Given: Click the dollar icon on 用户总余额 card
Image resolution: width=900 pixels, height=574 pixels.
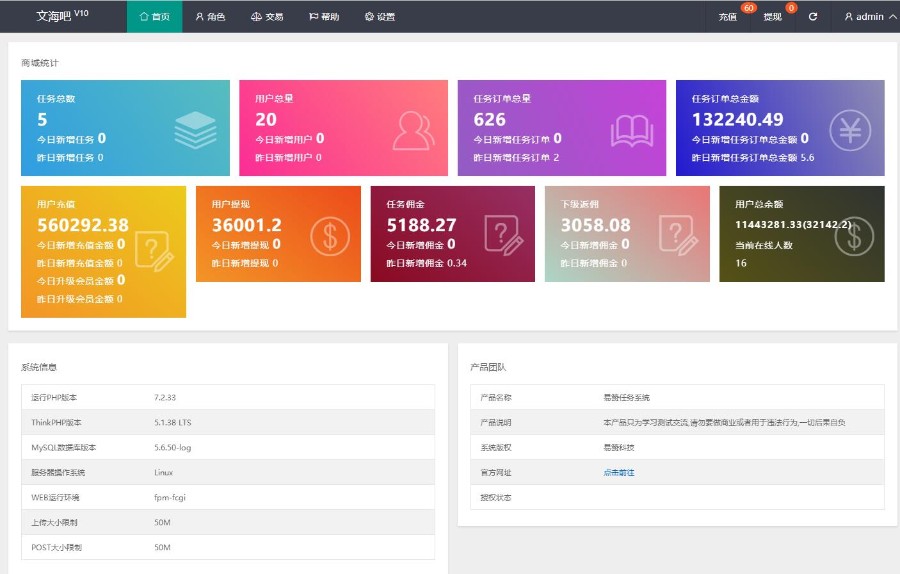Looking at the screenshot, I should point(853,235).
